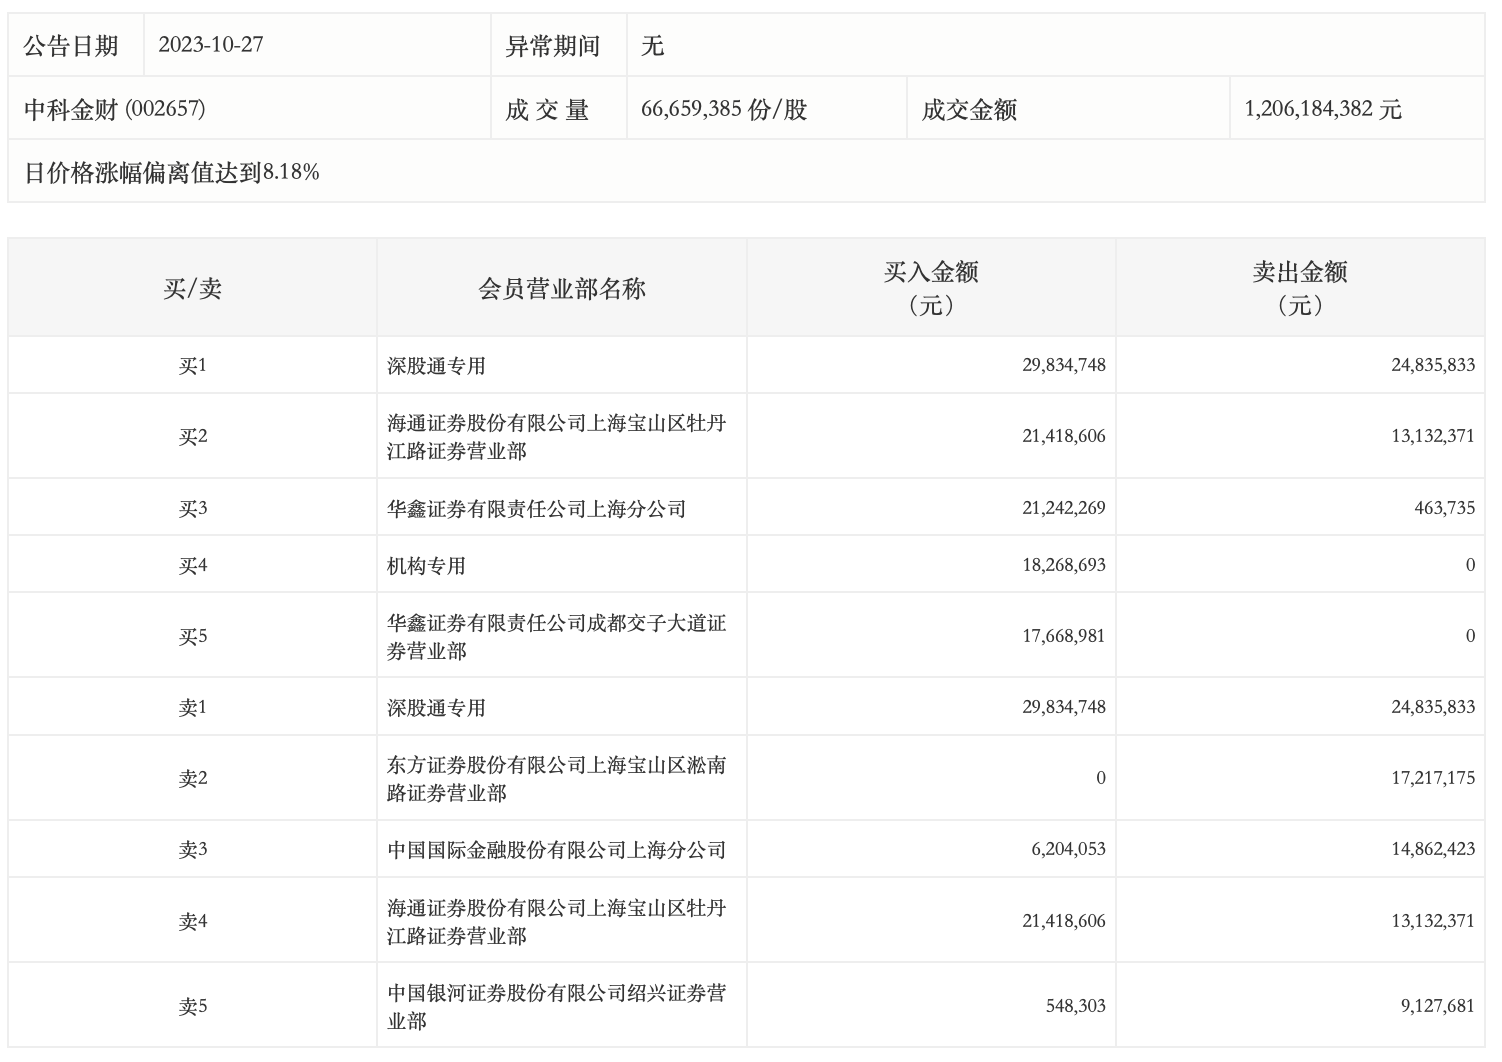Click the 买入金额 (元) column header
The image size is (1502, 1062).
(x=931, y=288)
